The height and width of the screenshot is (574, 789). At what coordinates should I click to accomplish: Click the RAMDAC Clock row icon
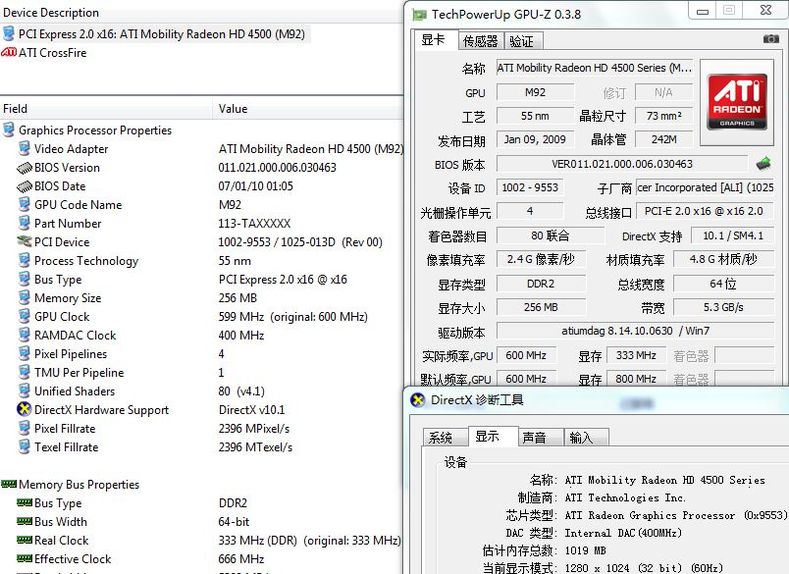point(24,335)
